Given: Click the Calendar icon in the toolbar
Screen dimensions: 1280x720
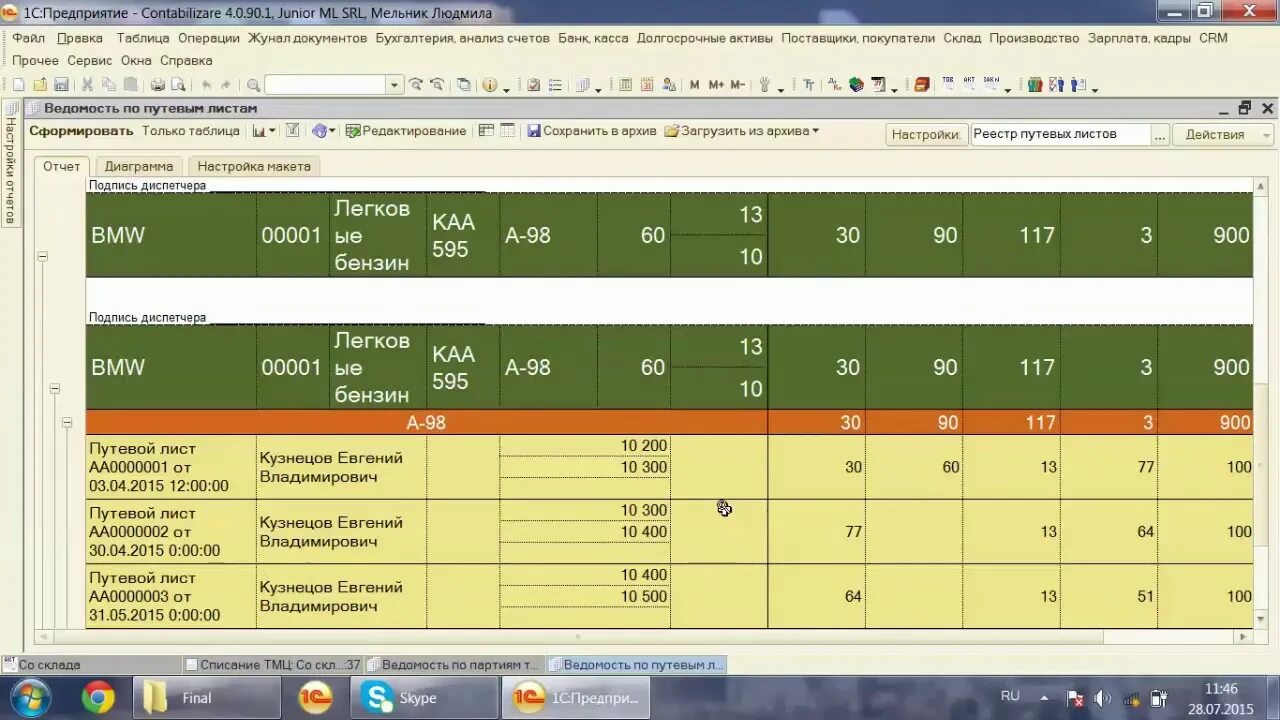Looking at the screenshot, I should 647,85.
